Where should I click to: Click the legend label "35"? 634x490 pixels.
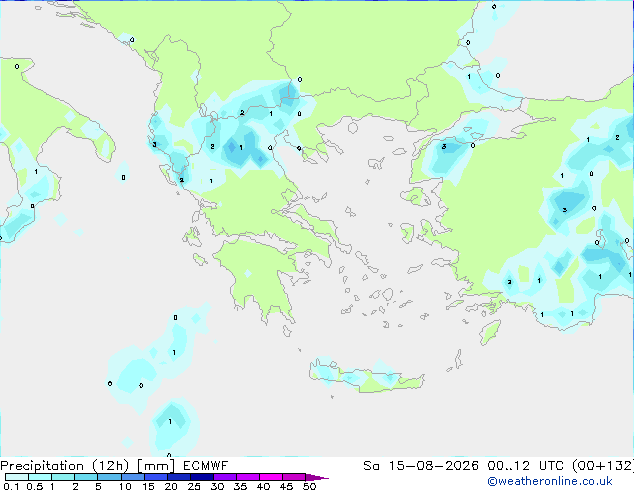coord(240,486)
